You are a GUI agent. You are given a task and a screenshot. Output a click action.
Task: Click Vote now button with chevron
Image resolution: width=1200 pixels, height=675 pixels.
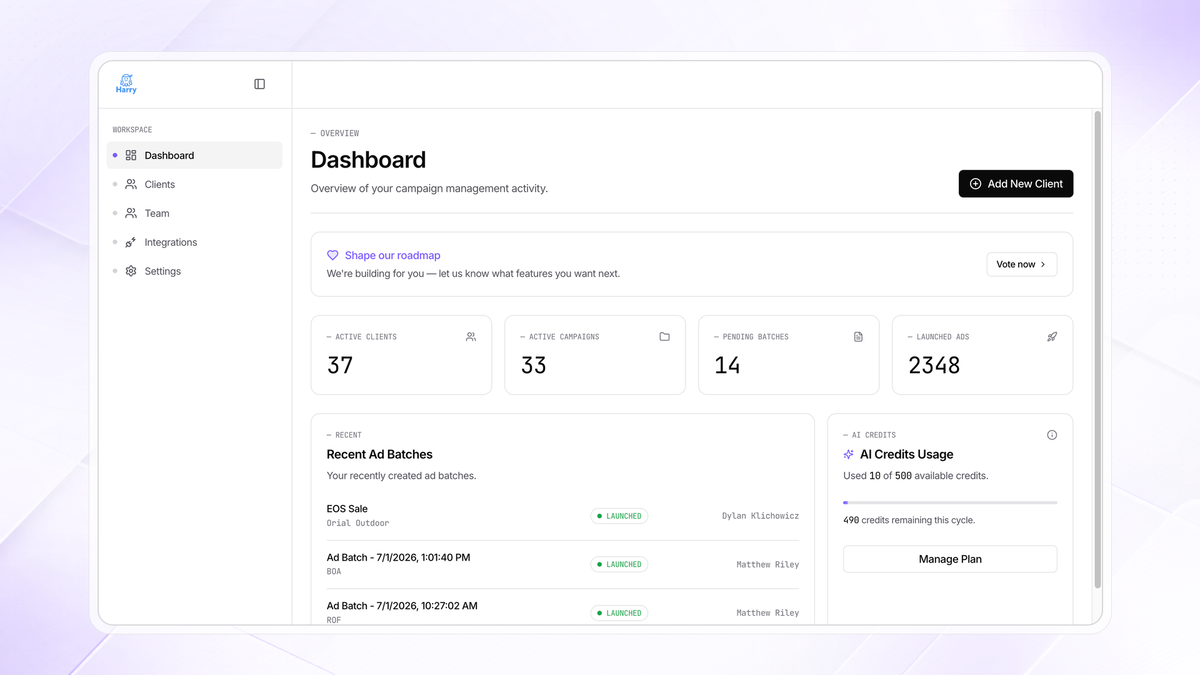pyautogui.click(x=1022, y=264)
